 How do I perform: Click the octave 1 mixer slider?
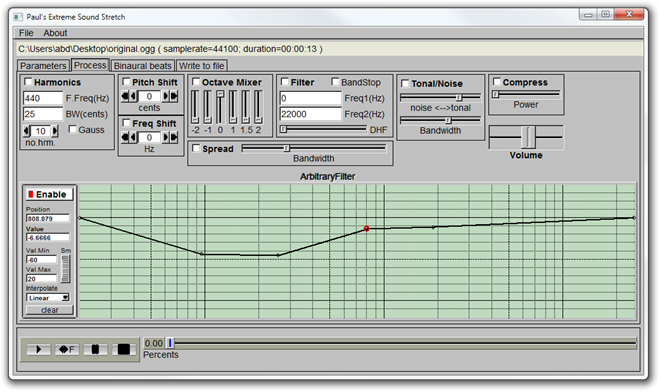click(x=233, y=107)
